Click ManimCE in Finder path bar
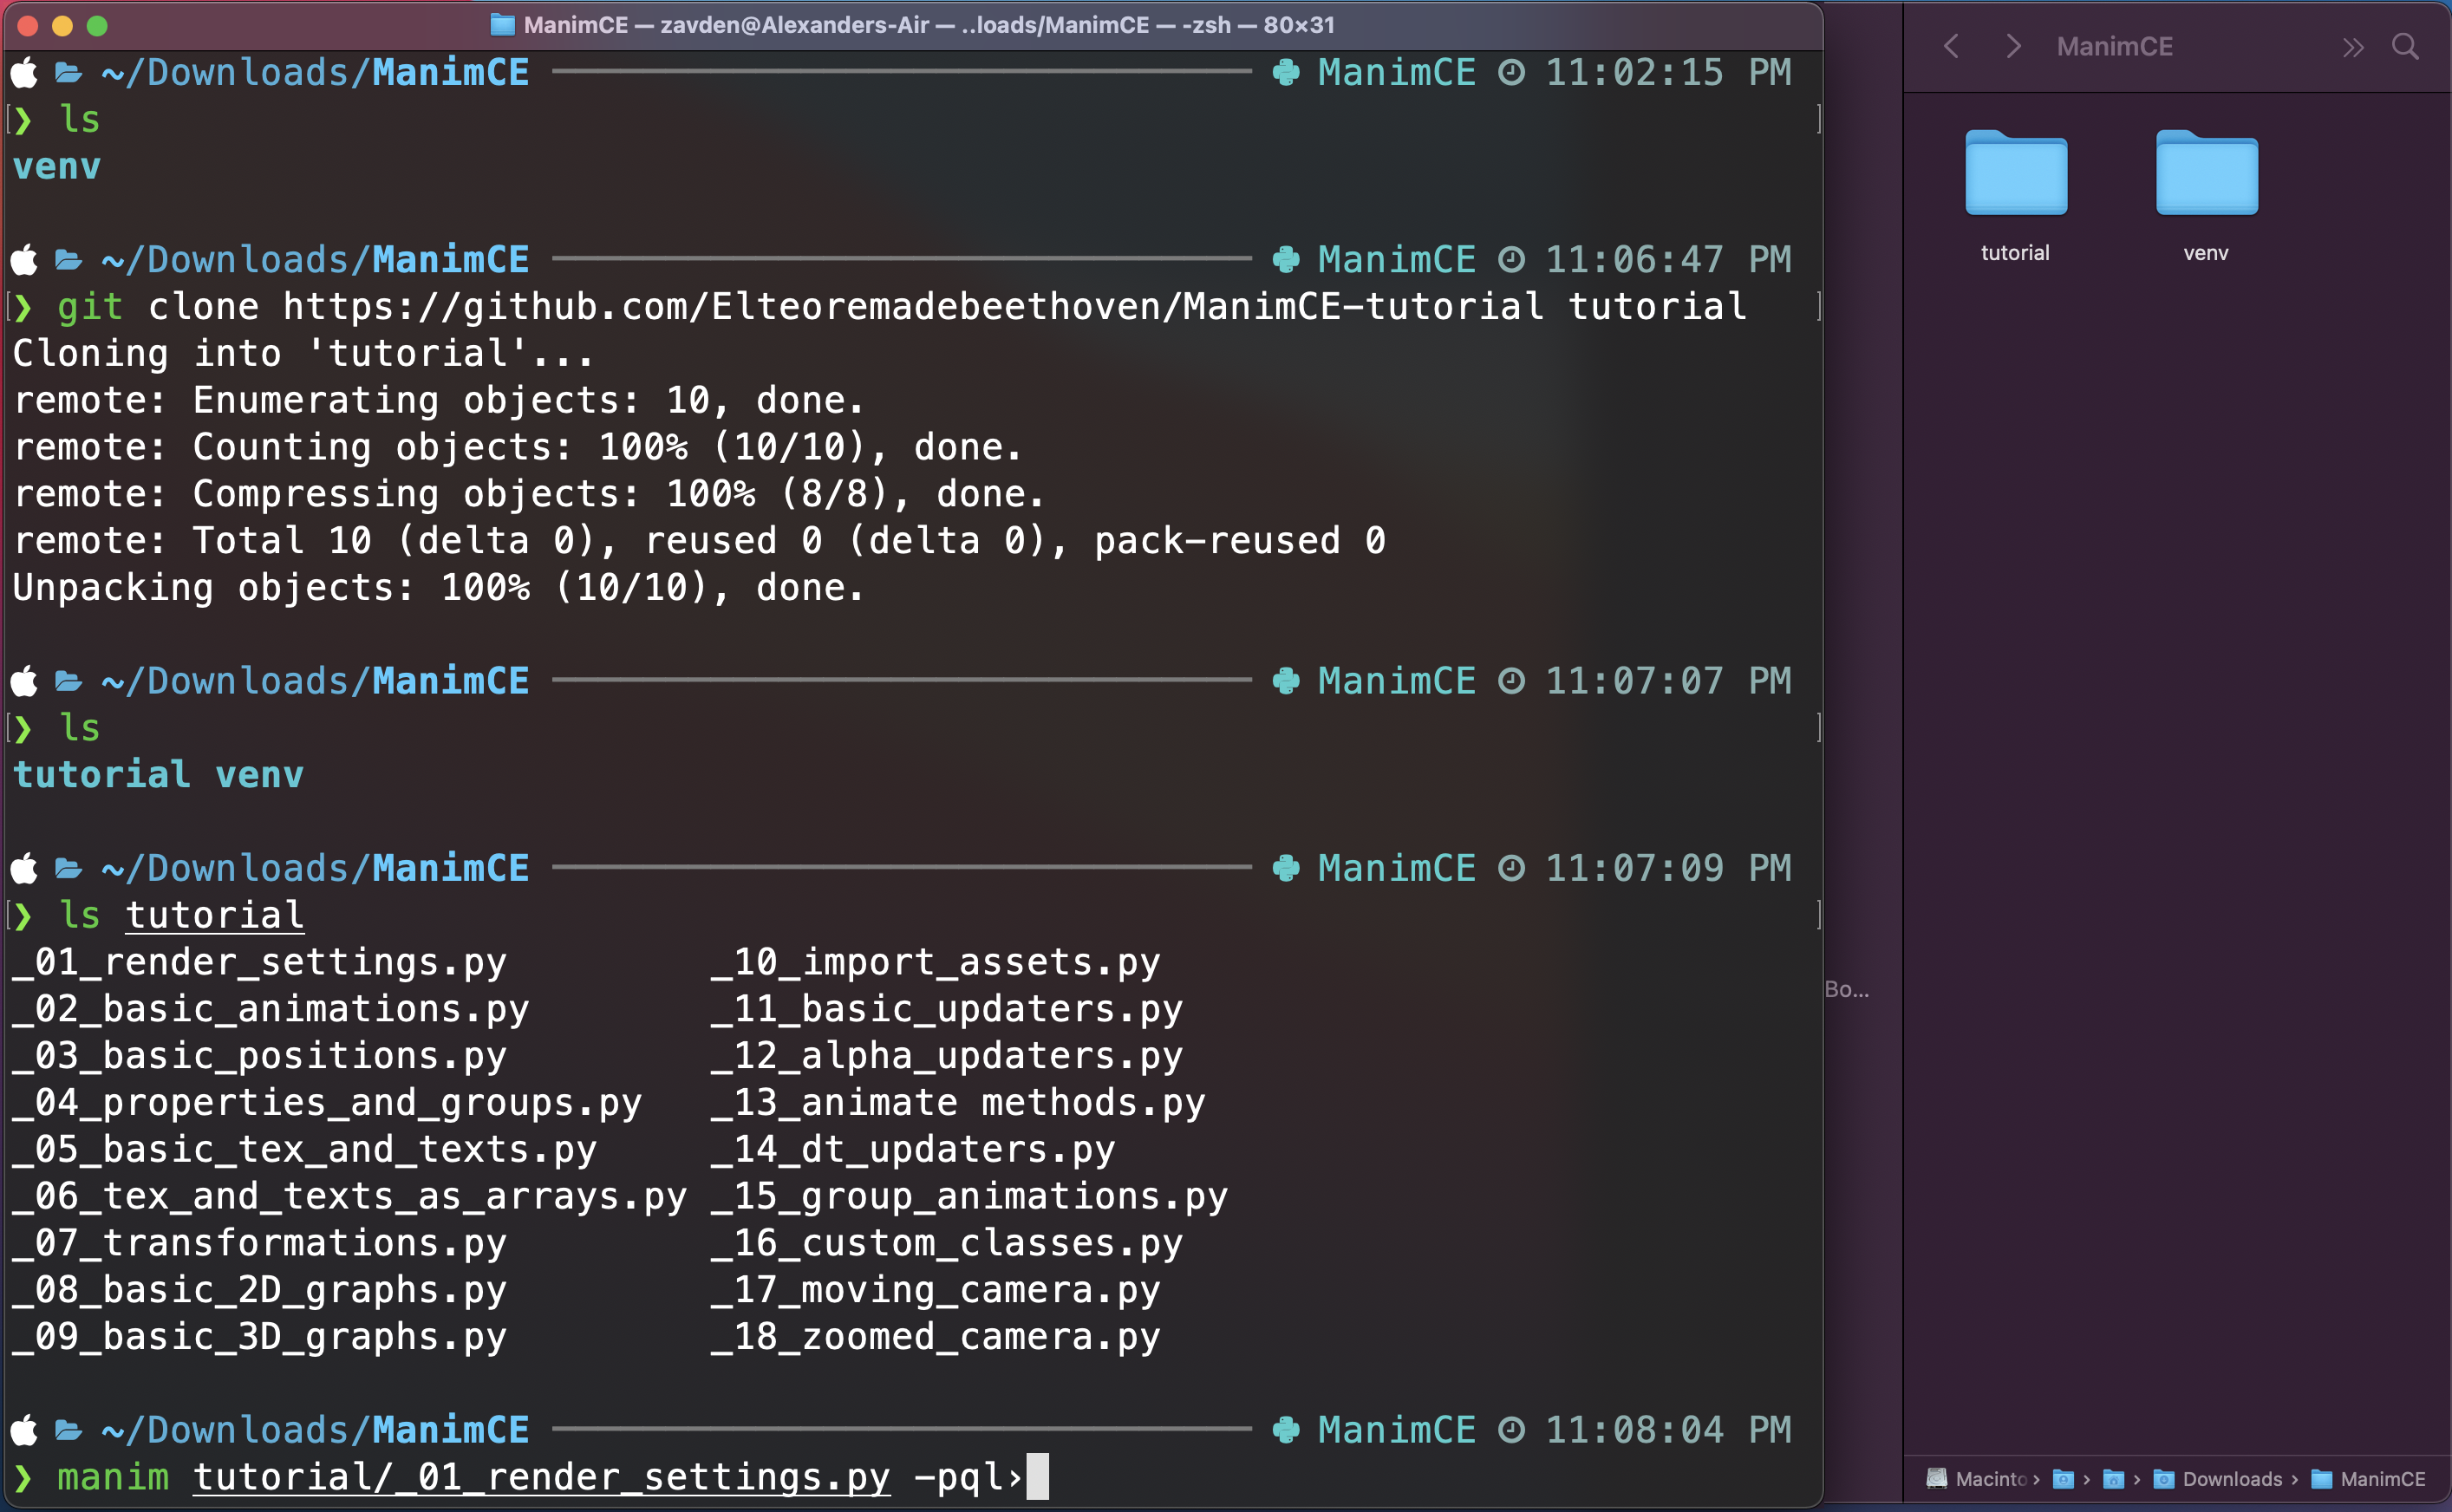The width and height of the screenshot is (2452, 1512). point(2369,1479)
